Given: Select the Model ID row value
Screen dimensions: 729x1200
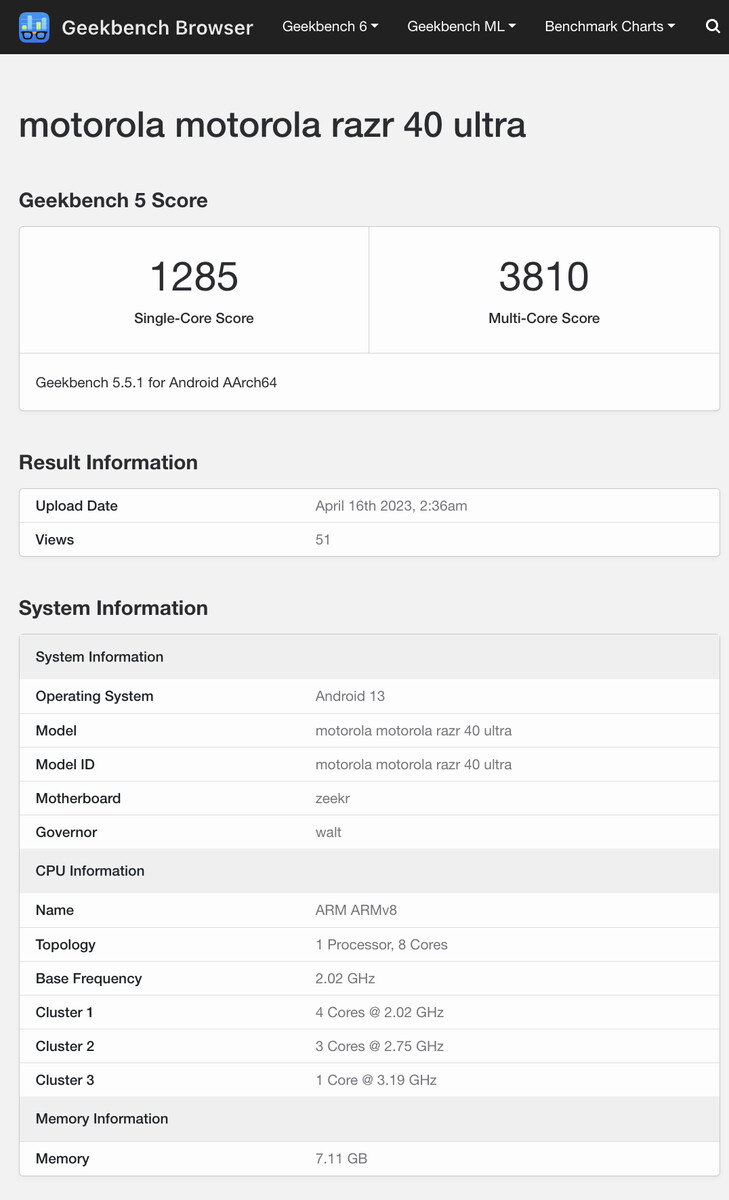Looking at the screenshot, I should coord(413,764).
